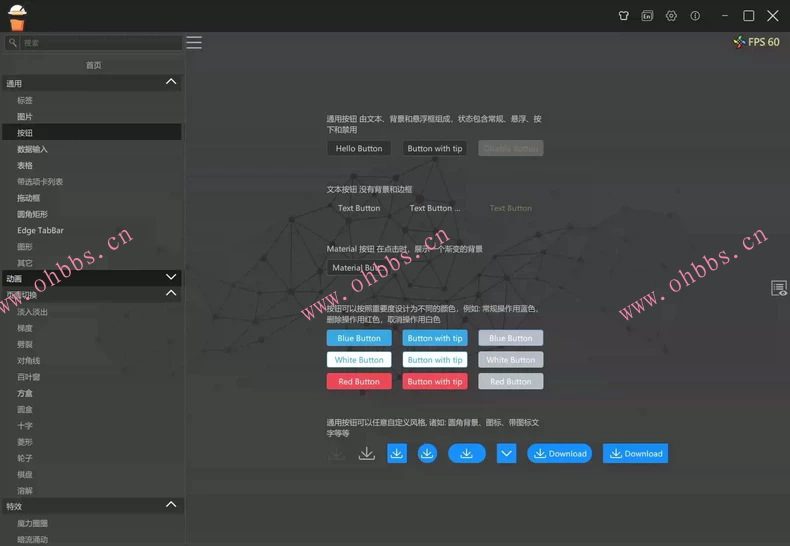Screen dimensions: 790x546
Task: Select the 菱形 transition item
Action: point(92,442)
